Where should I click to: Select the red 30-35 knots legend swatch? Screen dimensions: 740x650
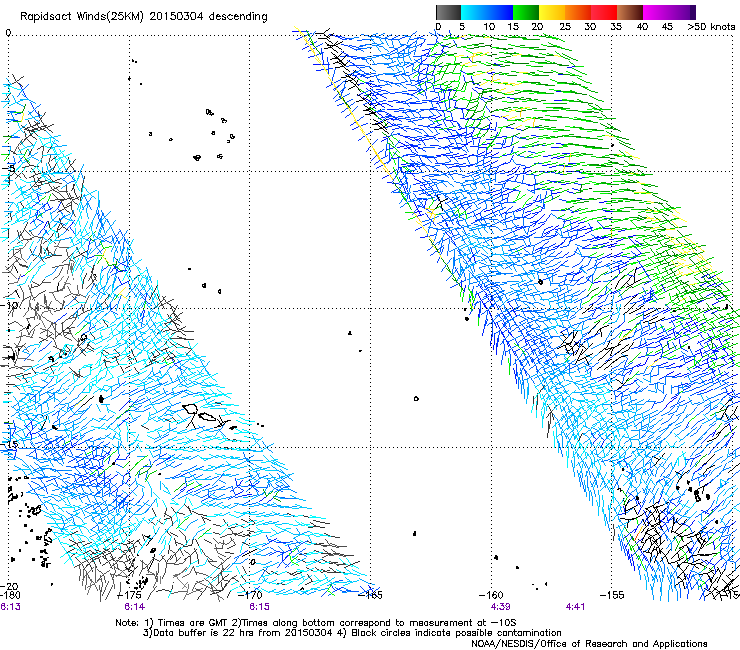[604, 12]
